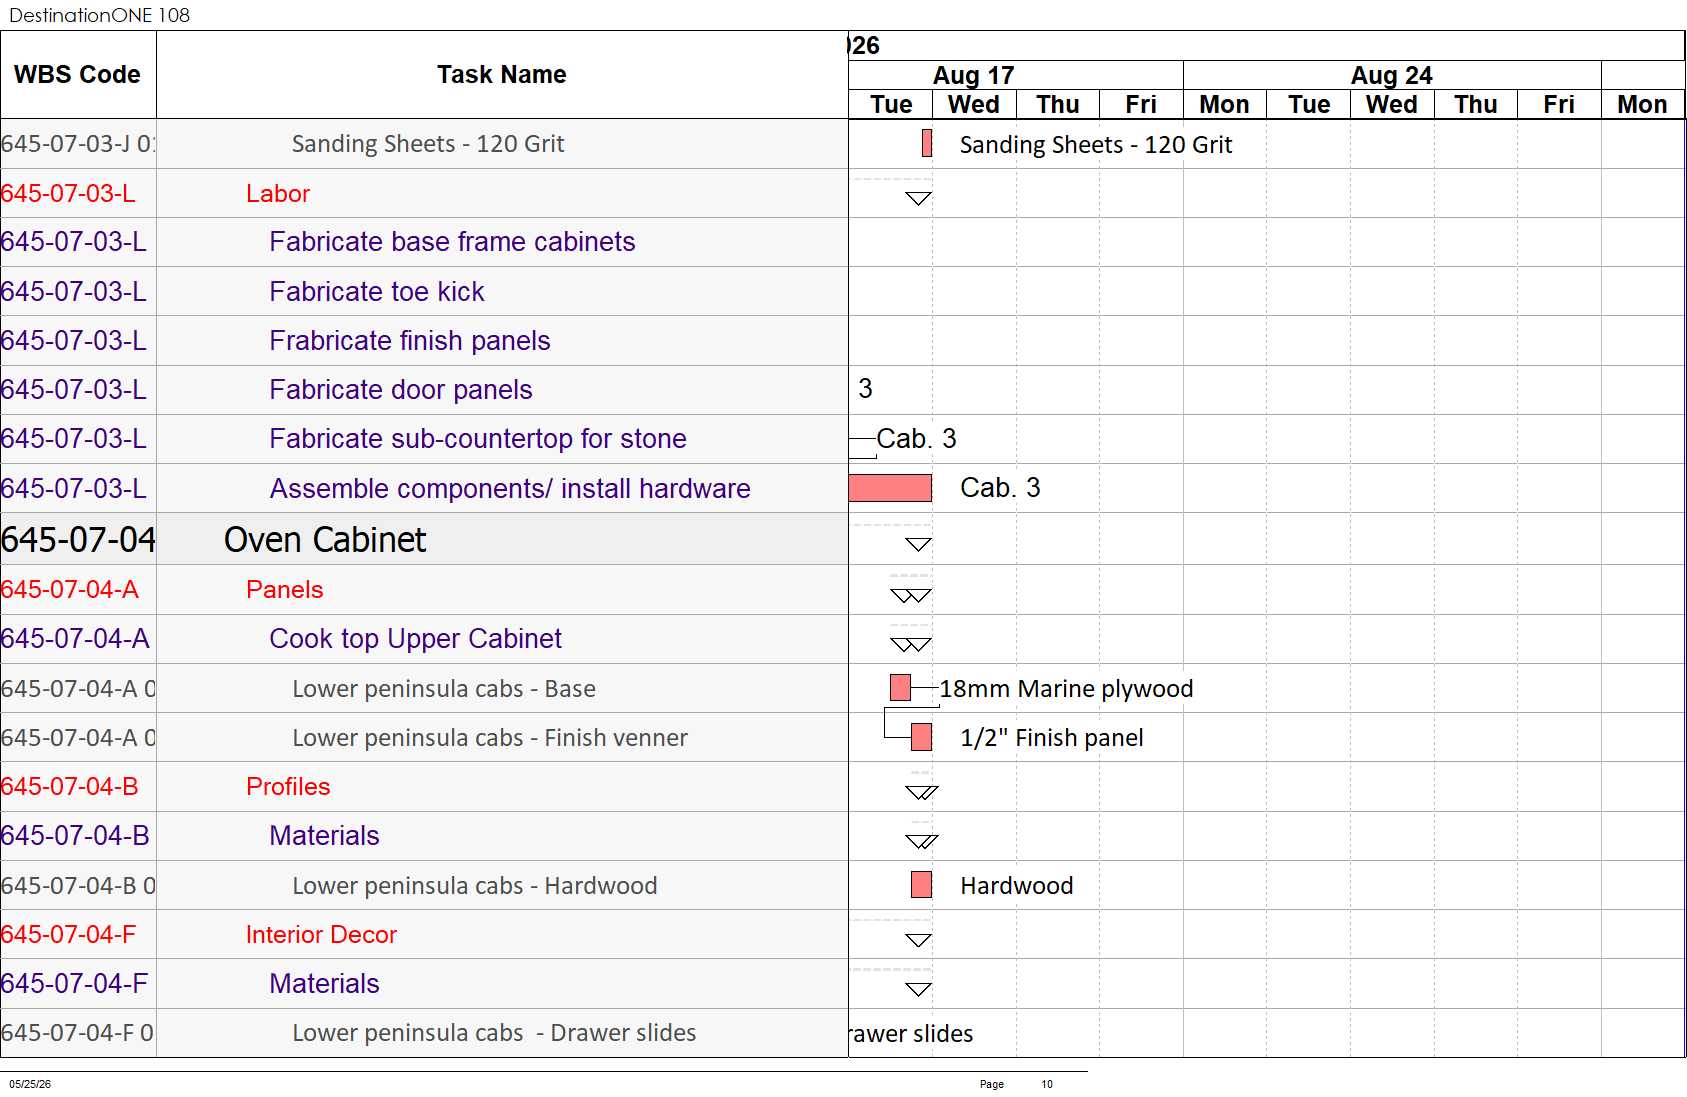Viewport: 1687px width, 1097px height.
Task: Click the Fabricate toe kick task
Action: click(x=377, y=291)
